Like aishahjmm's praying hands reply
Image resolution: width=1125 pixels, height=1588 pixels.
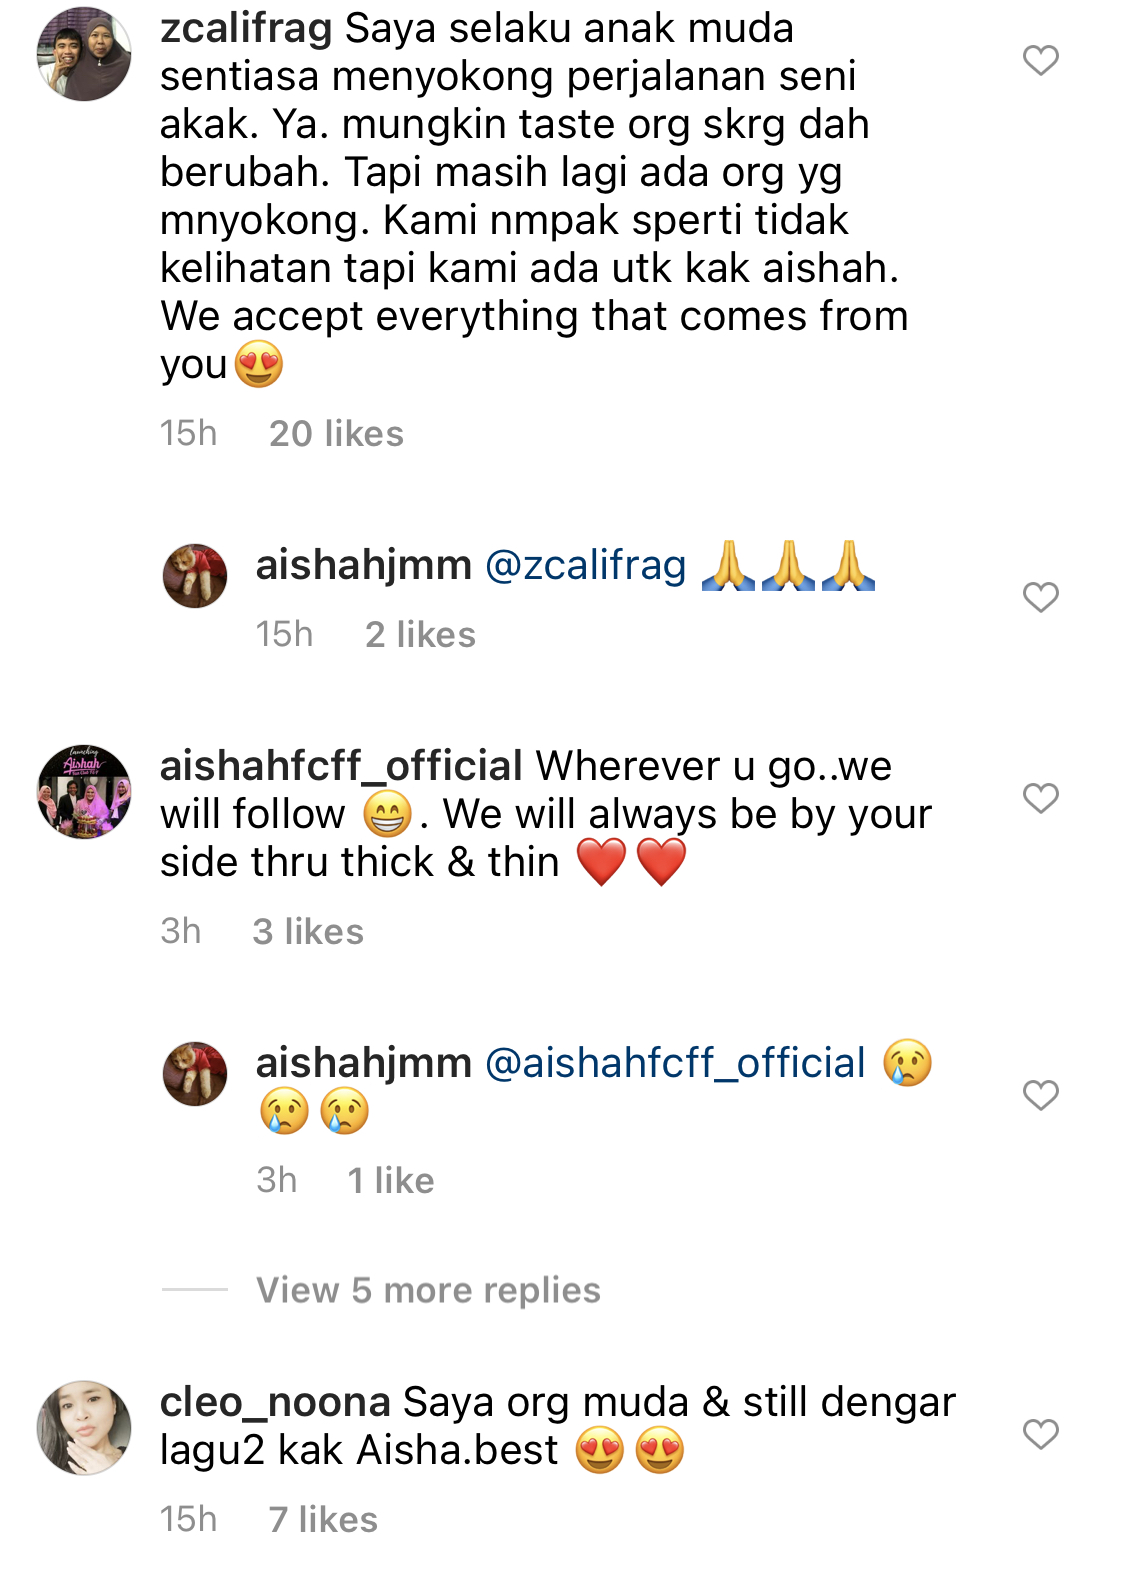pos(1040,597)
